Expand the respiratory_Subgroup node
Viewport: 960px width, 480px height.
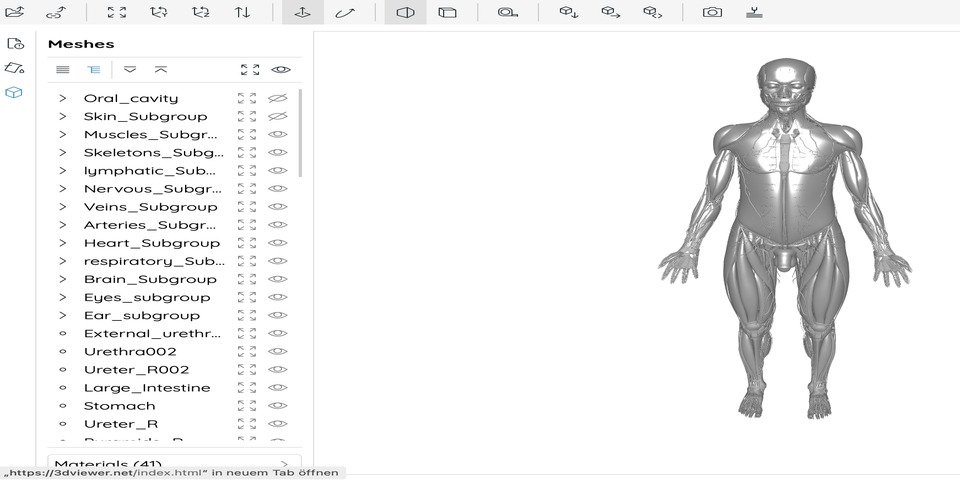coord(62,261)
